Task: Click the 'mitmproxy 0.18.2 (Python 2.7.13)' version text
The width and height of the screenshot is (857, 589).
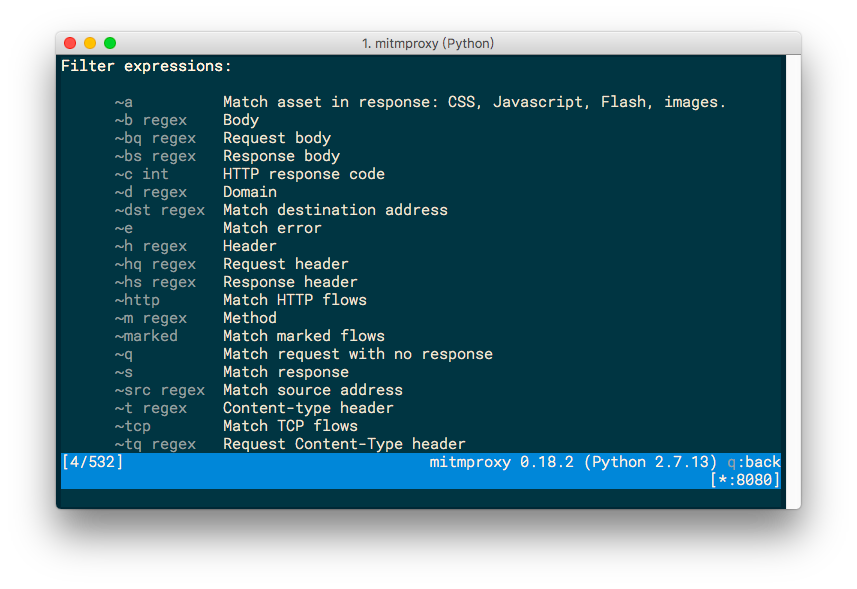Action: pyautogui.click(x=573, y=462)
